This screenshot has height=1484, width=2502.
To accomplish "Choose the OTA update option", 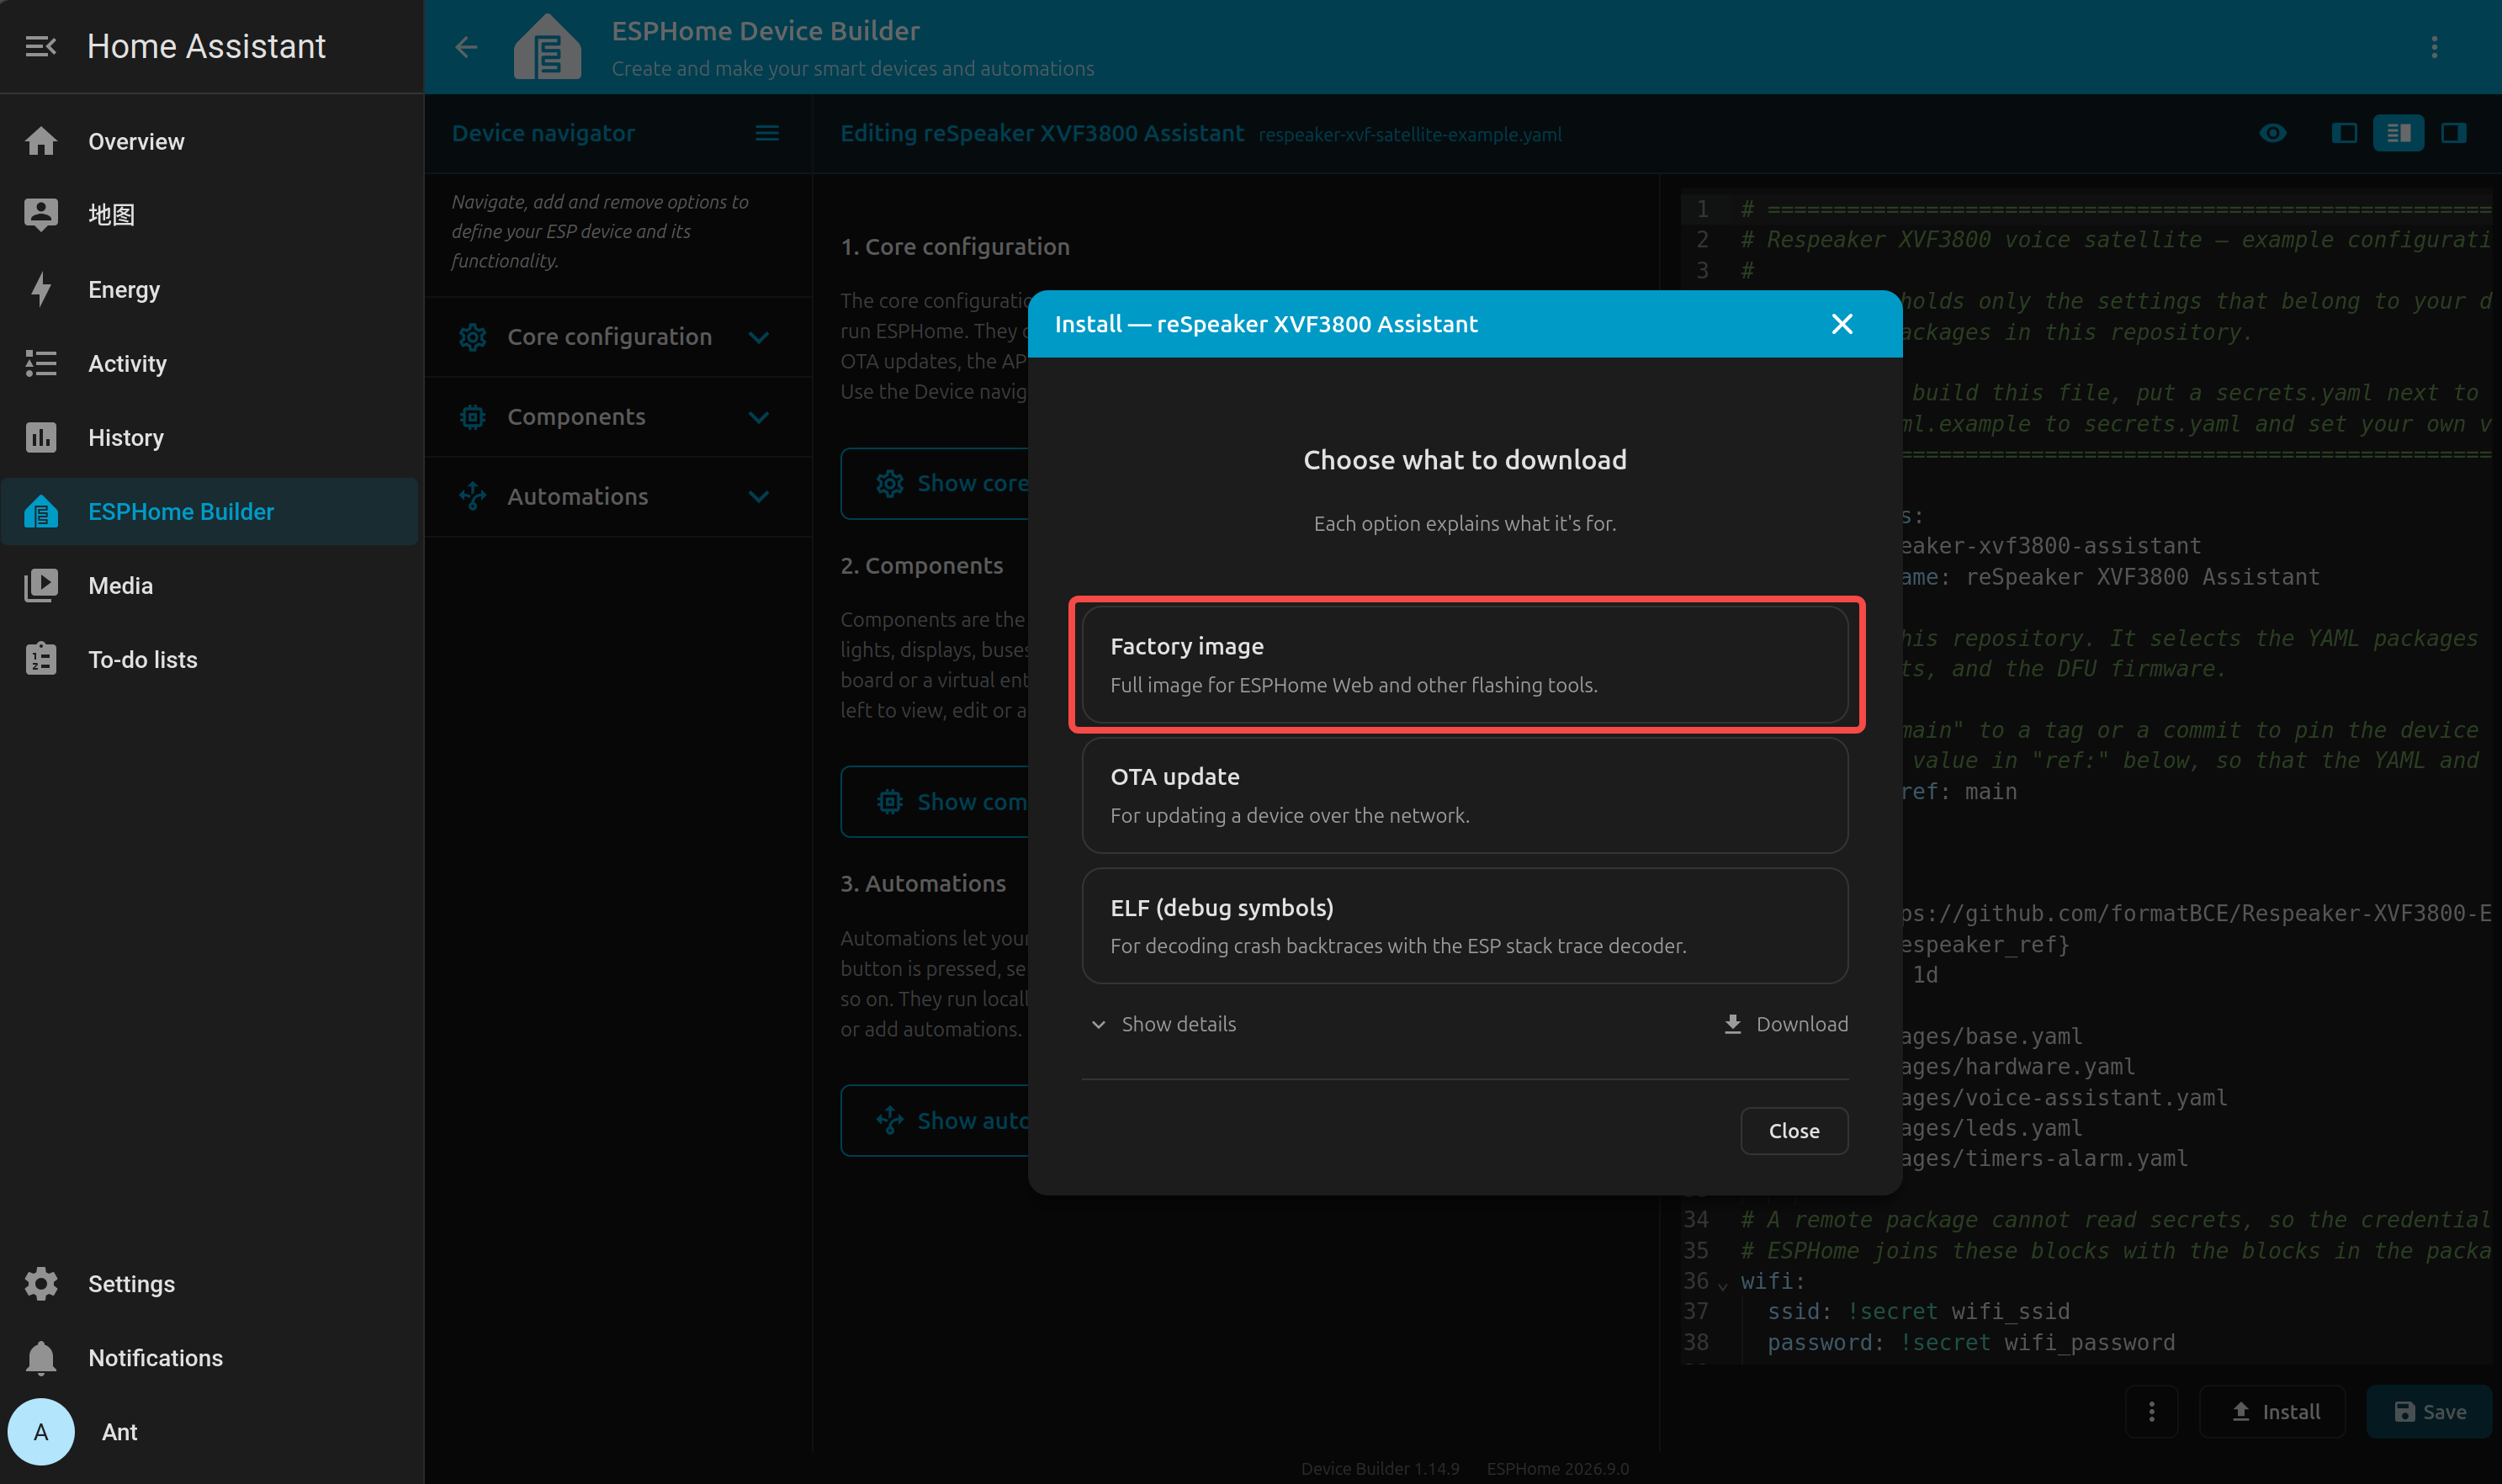I will pyautogui.click(x=1465, y=795).
